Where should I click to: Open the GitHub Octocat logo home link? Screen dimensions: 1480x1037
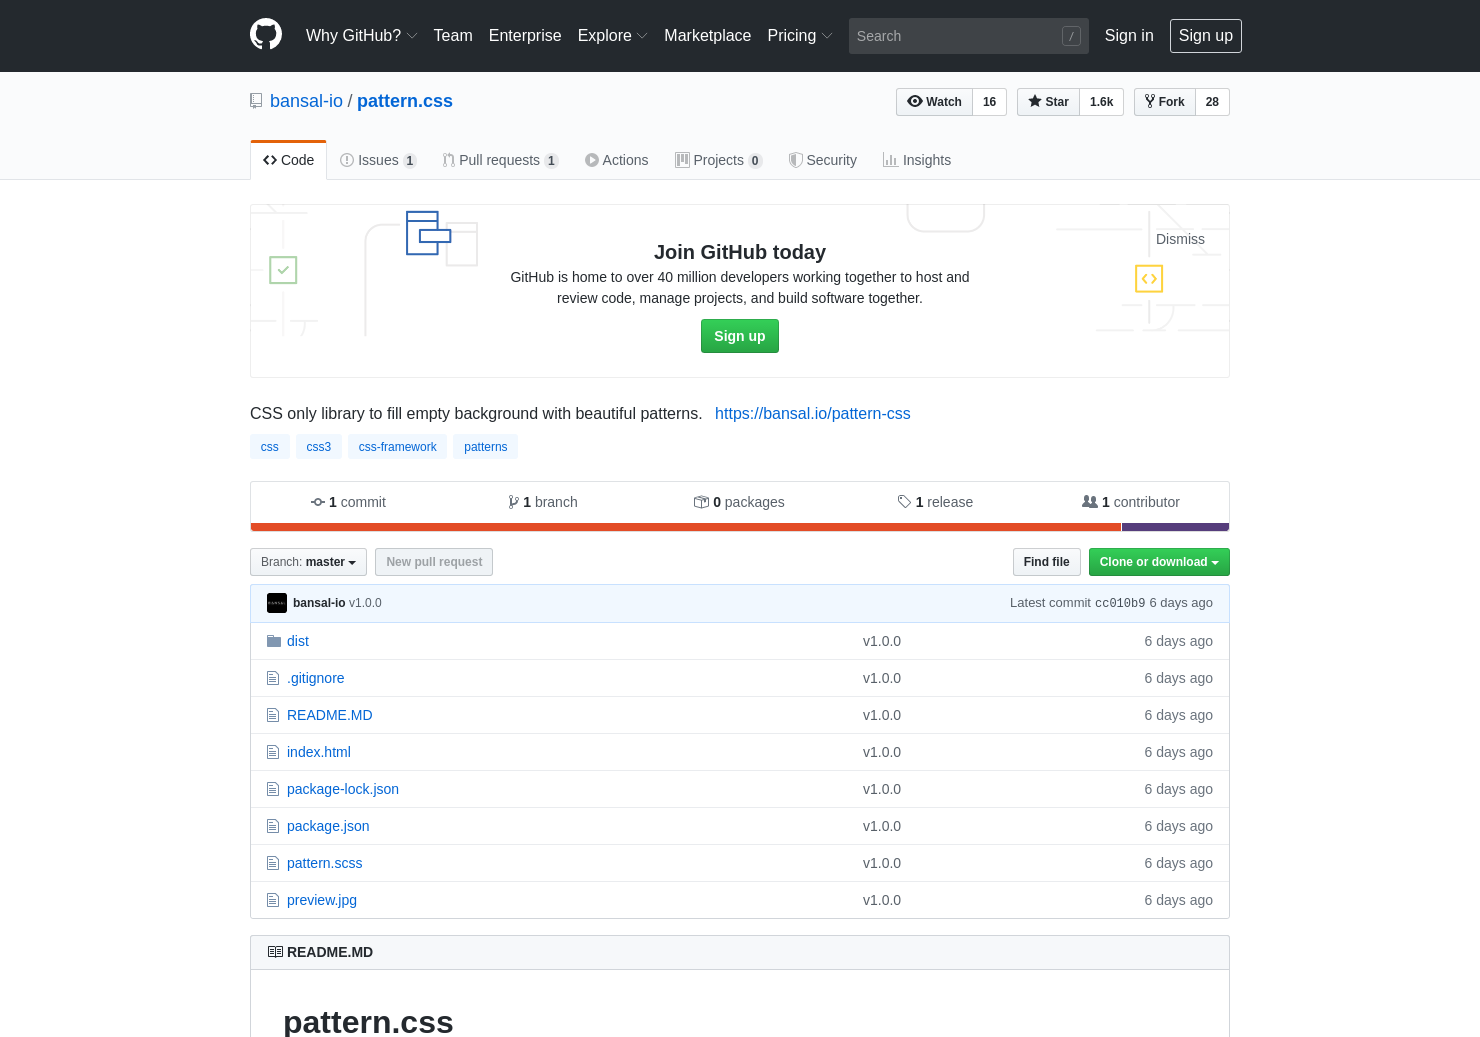(x=266, y=35)
